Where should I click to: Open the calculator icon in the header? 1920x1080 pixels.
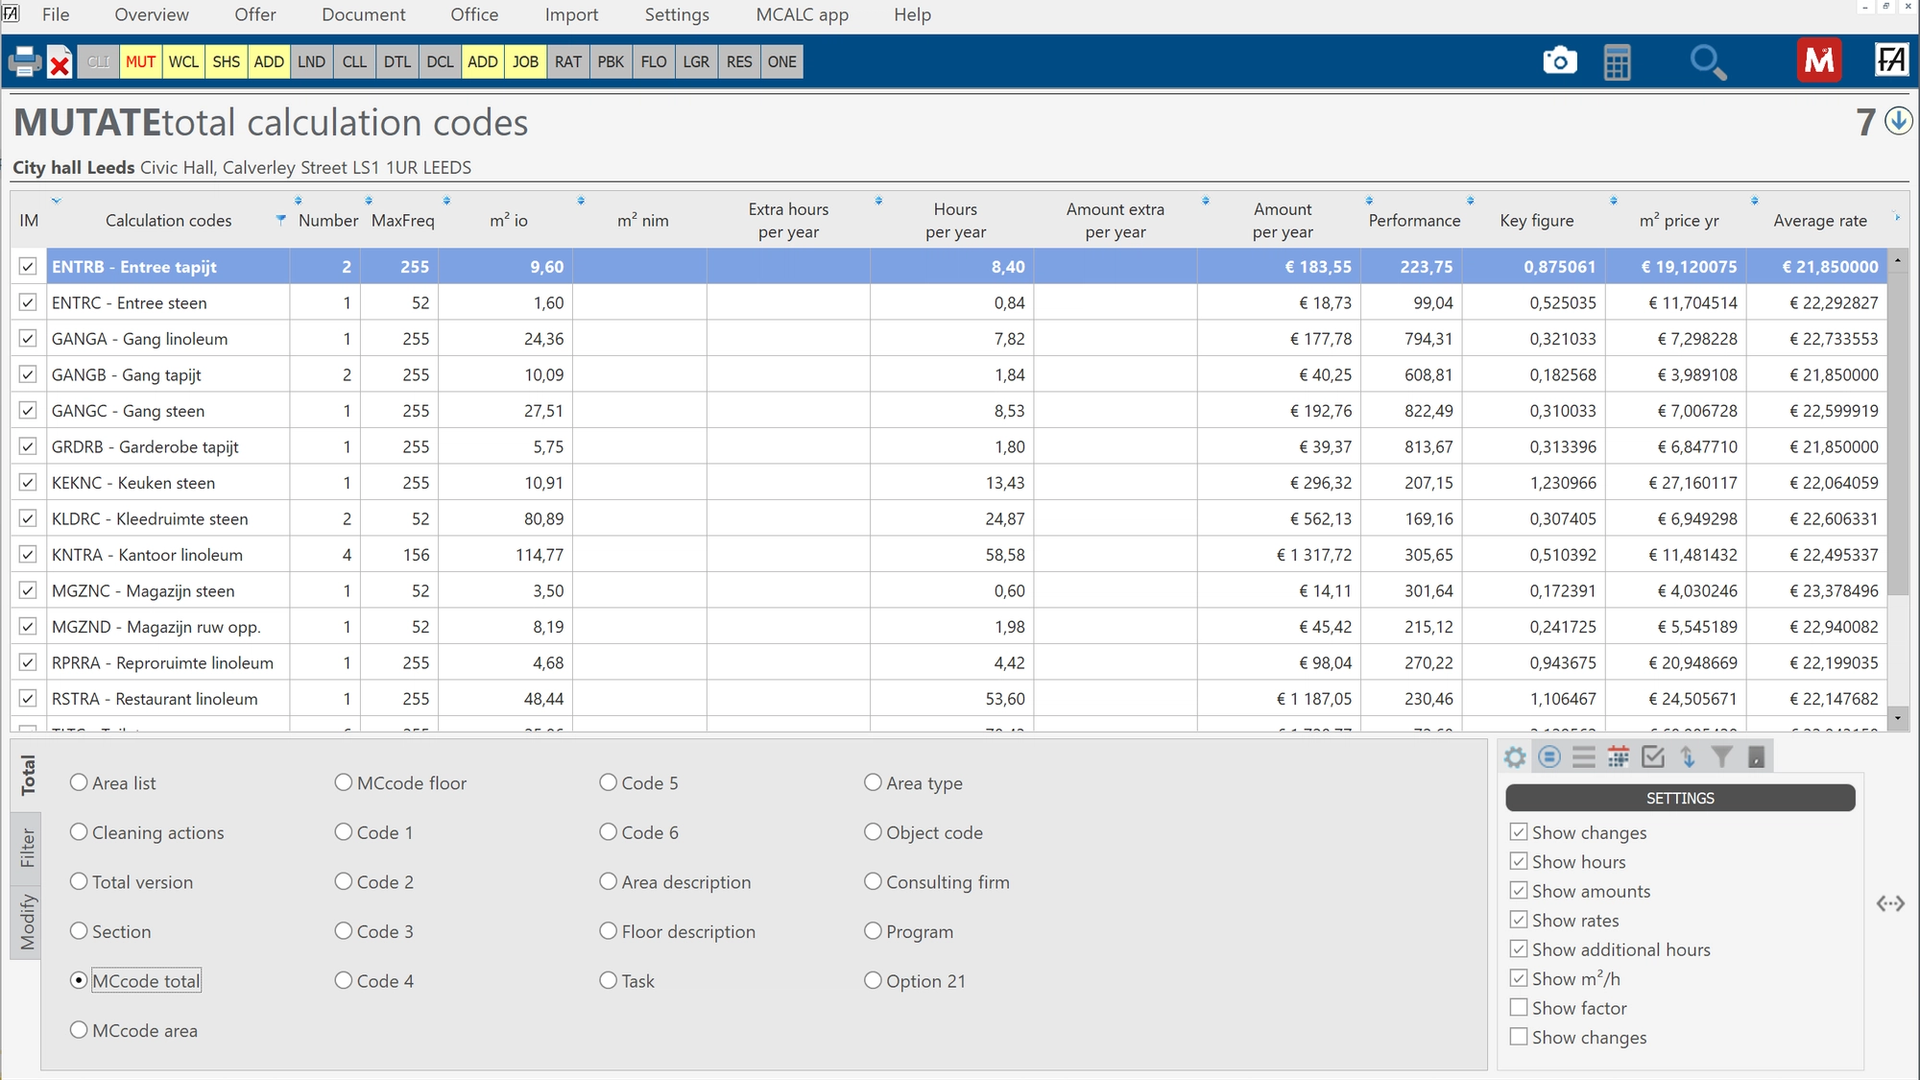[1617, 62]
